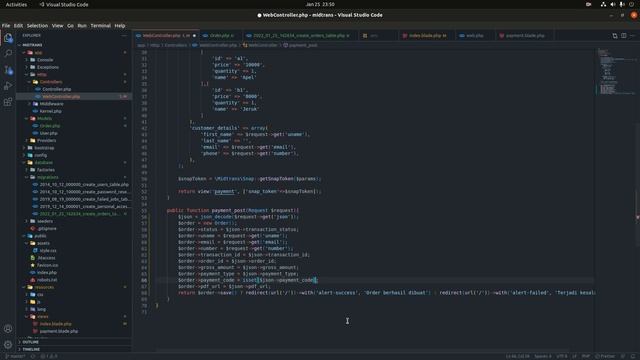Open 2014_10_12_000000_create_users_table.php migration

84,184
